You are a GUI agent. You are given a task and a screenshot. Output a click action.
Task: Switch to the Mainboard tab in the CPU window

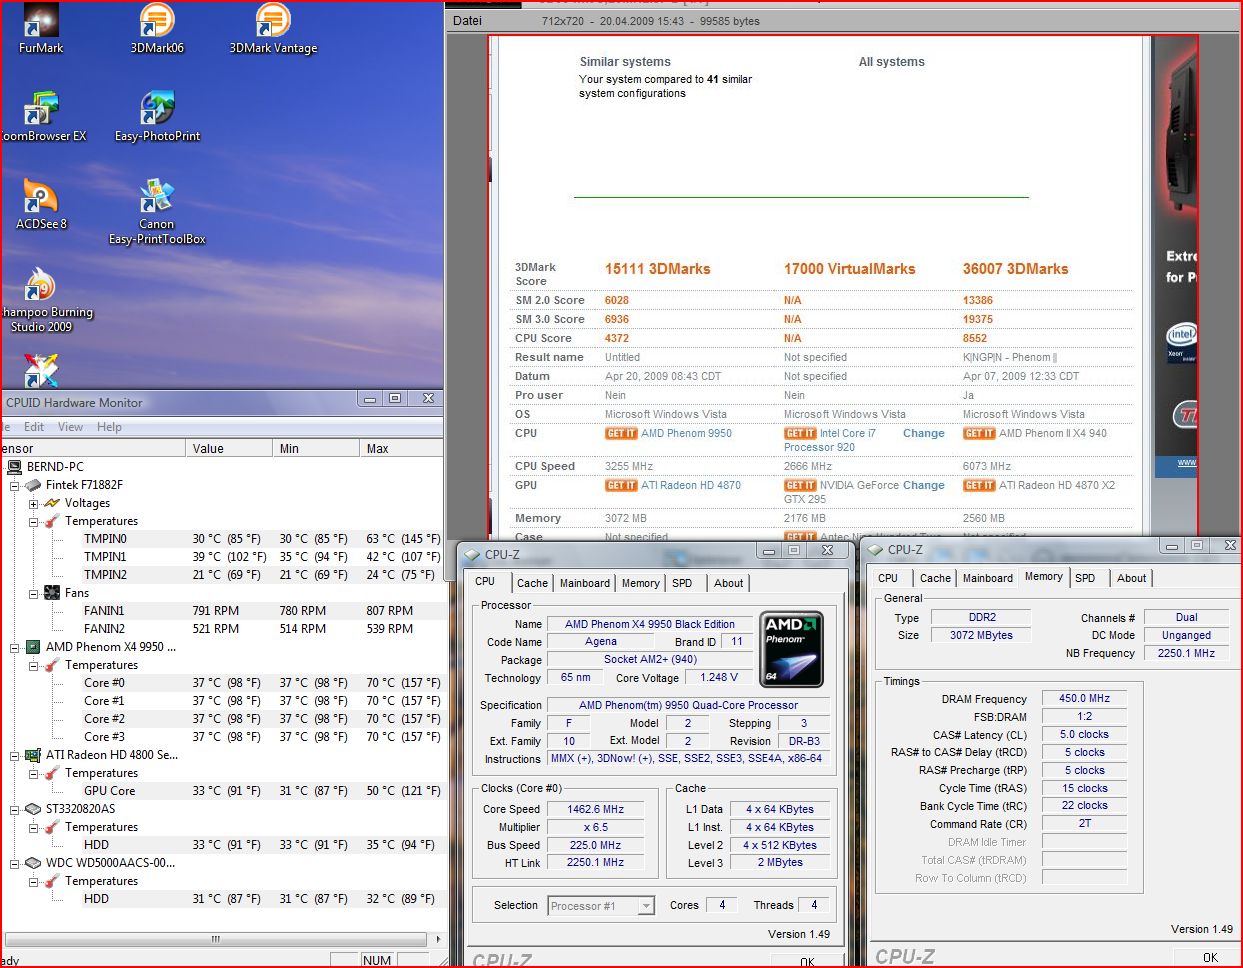tap(585, 583)
